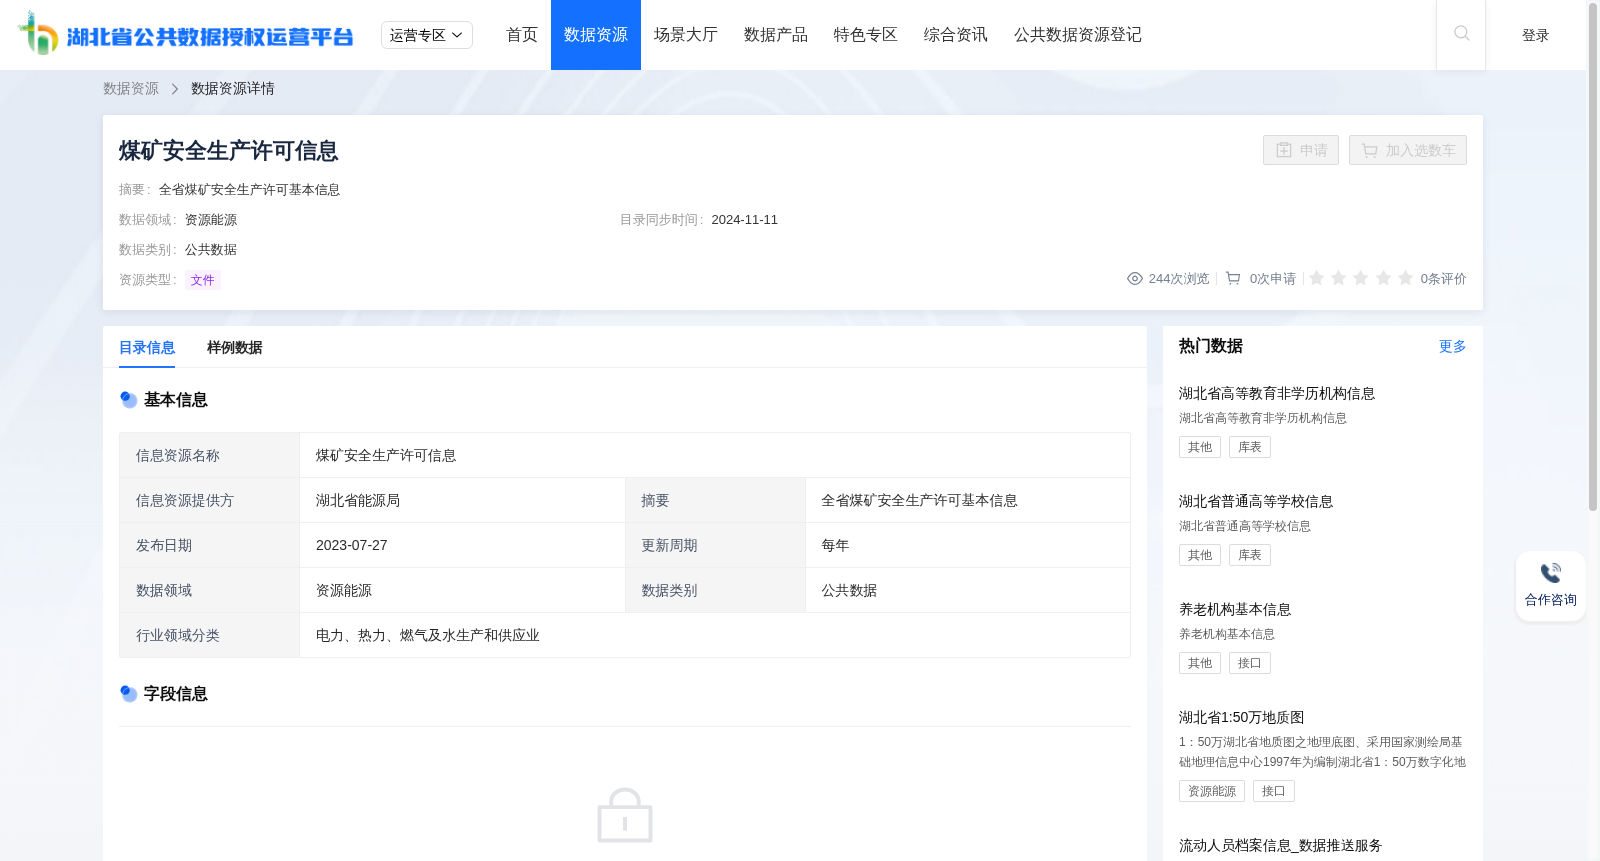The height and width of the screenshot is (861, 1600).
Task: Open 湖北省高等教育非学历机构信息 item
Action: click(x=1277, y=394)
